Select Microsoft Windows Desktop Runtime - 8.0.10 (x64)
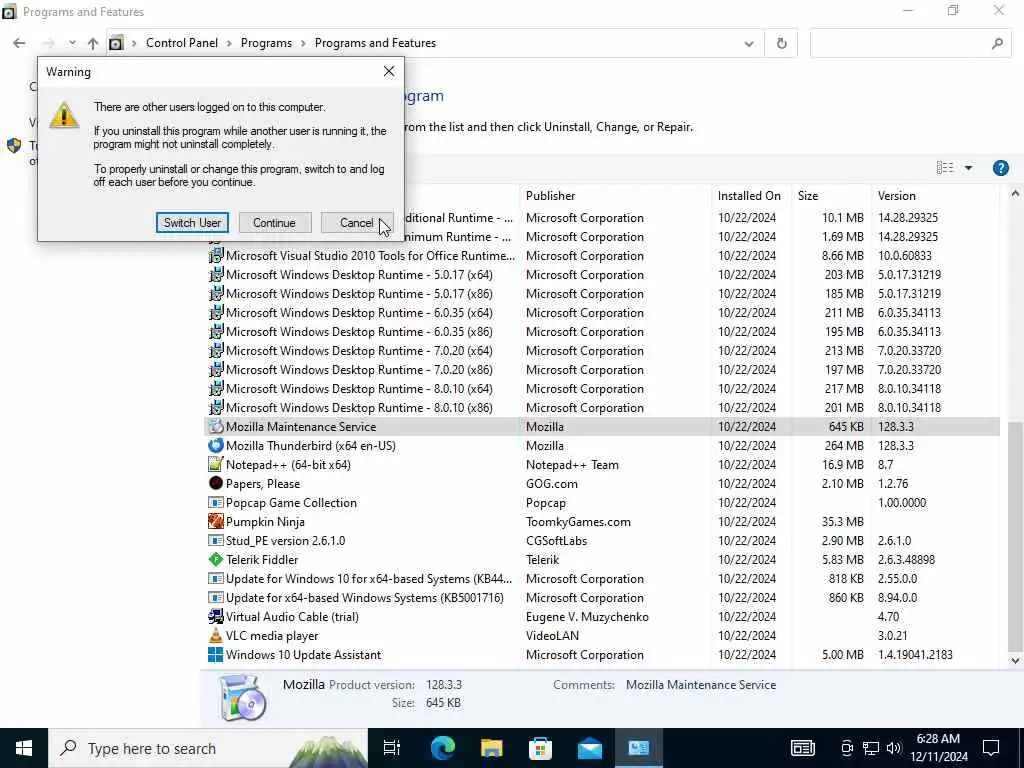Image resolution: width=1024 pixels, height=768 pixels. click(x=359, y=389)
